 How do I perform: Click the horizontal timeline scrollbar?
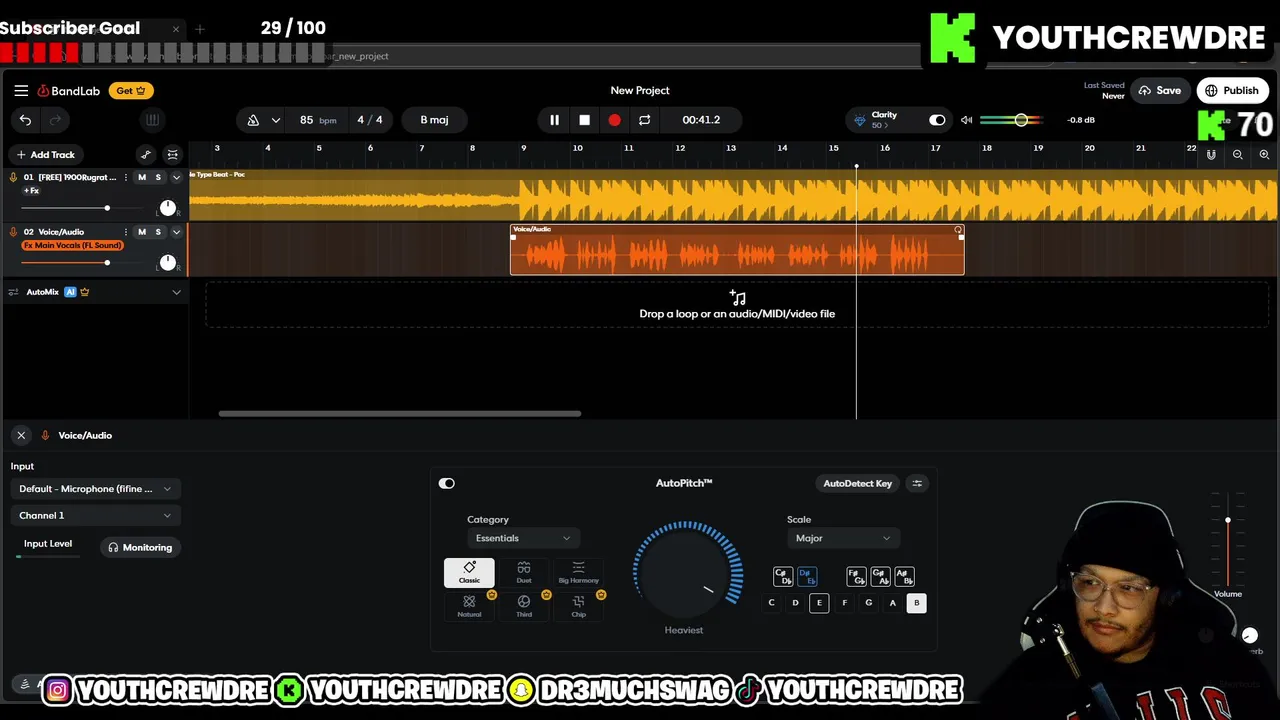click(x=400, y=413)
